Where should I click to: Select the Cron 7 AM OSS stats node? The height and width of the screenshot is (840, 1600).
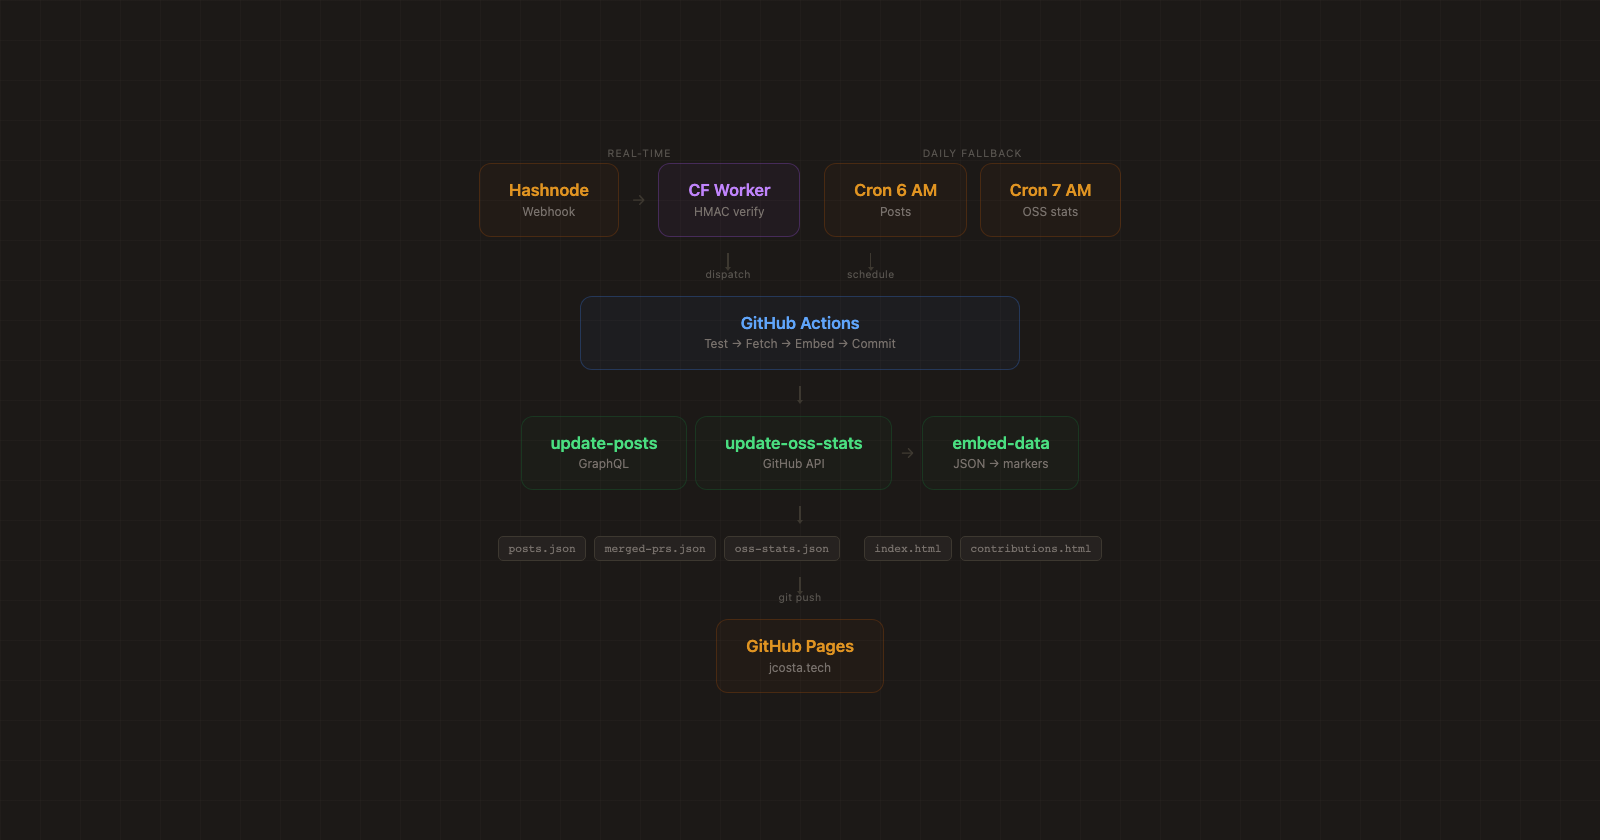[1050, 200]
